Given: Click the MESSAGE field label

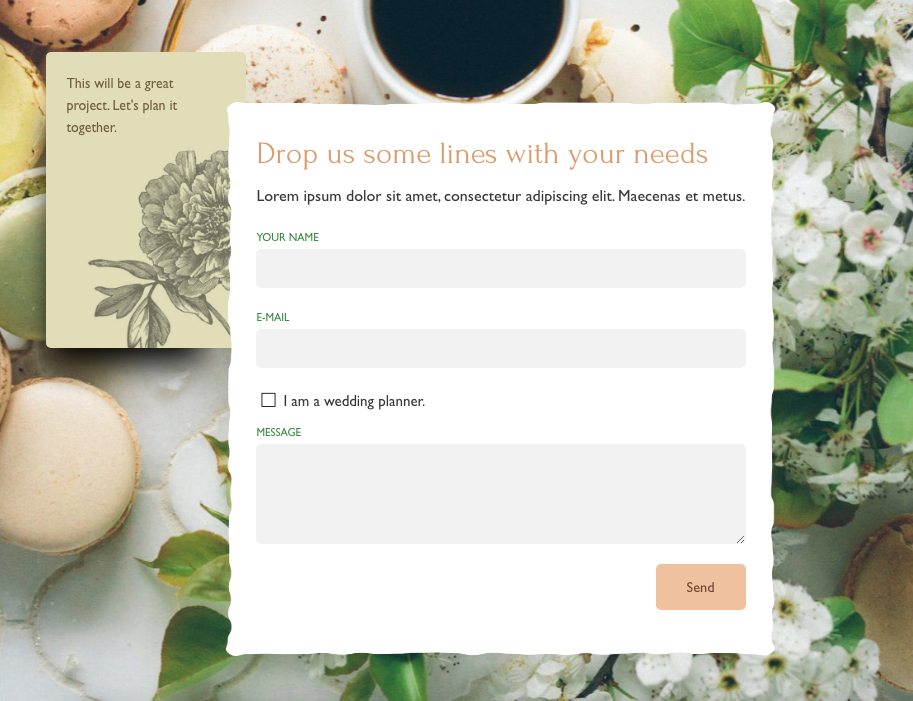Looking at the screenshot, I should [279, 432].
